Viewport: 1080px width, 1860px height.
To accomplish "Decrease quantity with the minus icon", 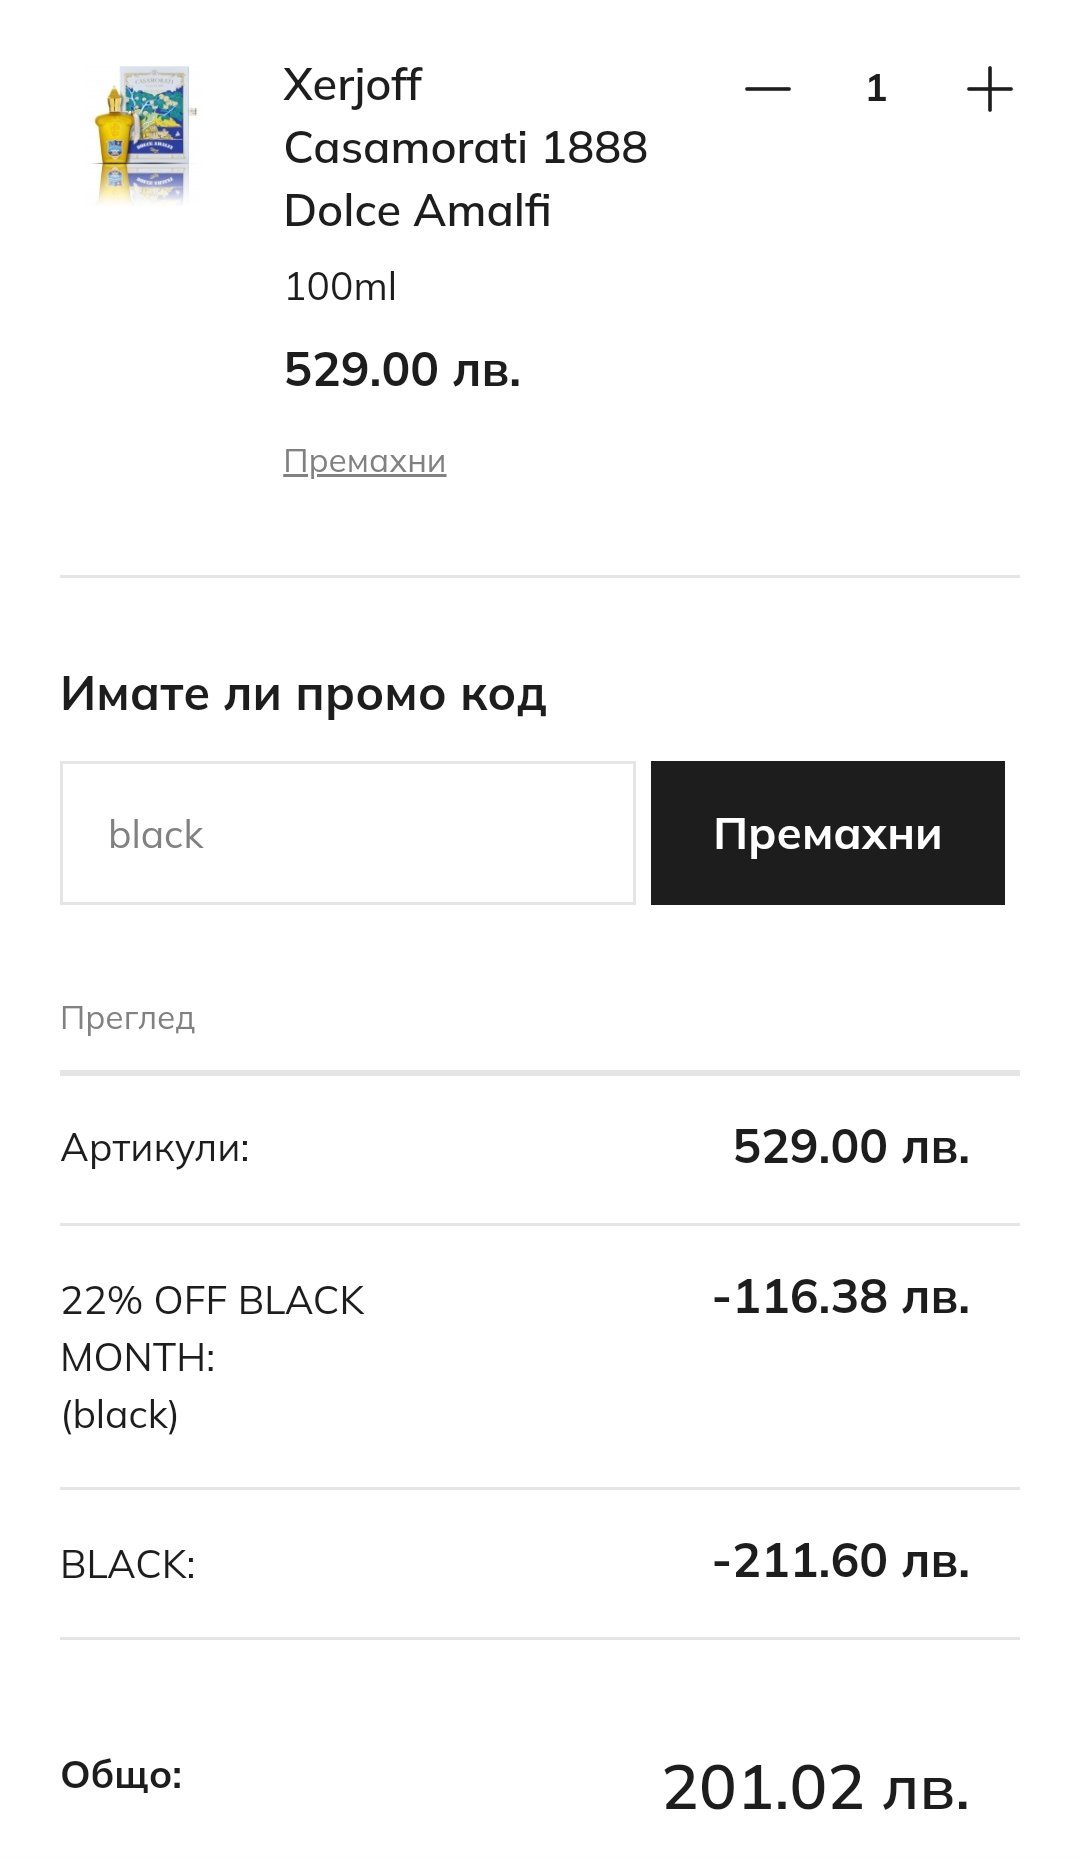I will (x=767, y=89).
